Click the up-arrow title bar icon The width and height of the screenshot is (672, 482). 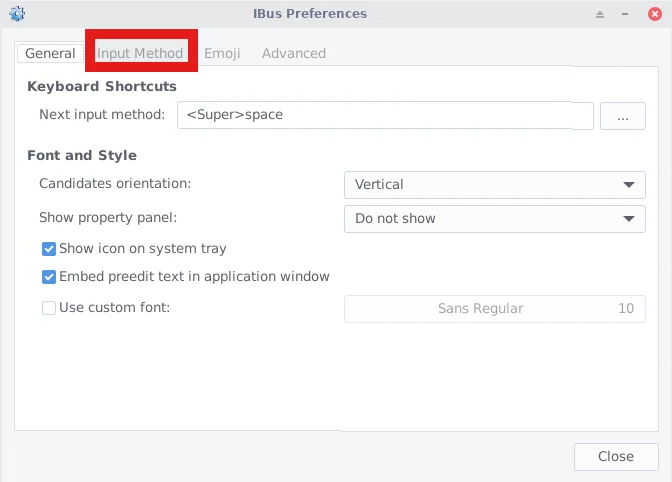coord(600,14)
